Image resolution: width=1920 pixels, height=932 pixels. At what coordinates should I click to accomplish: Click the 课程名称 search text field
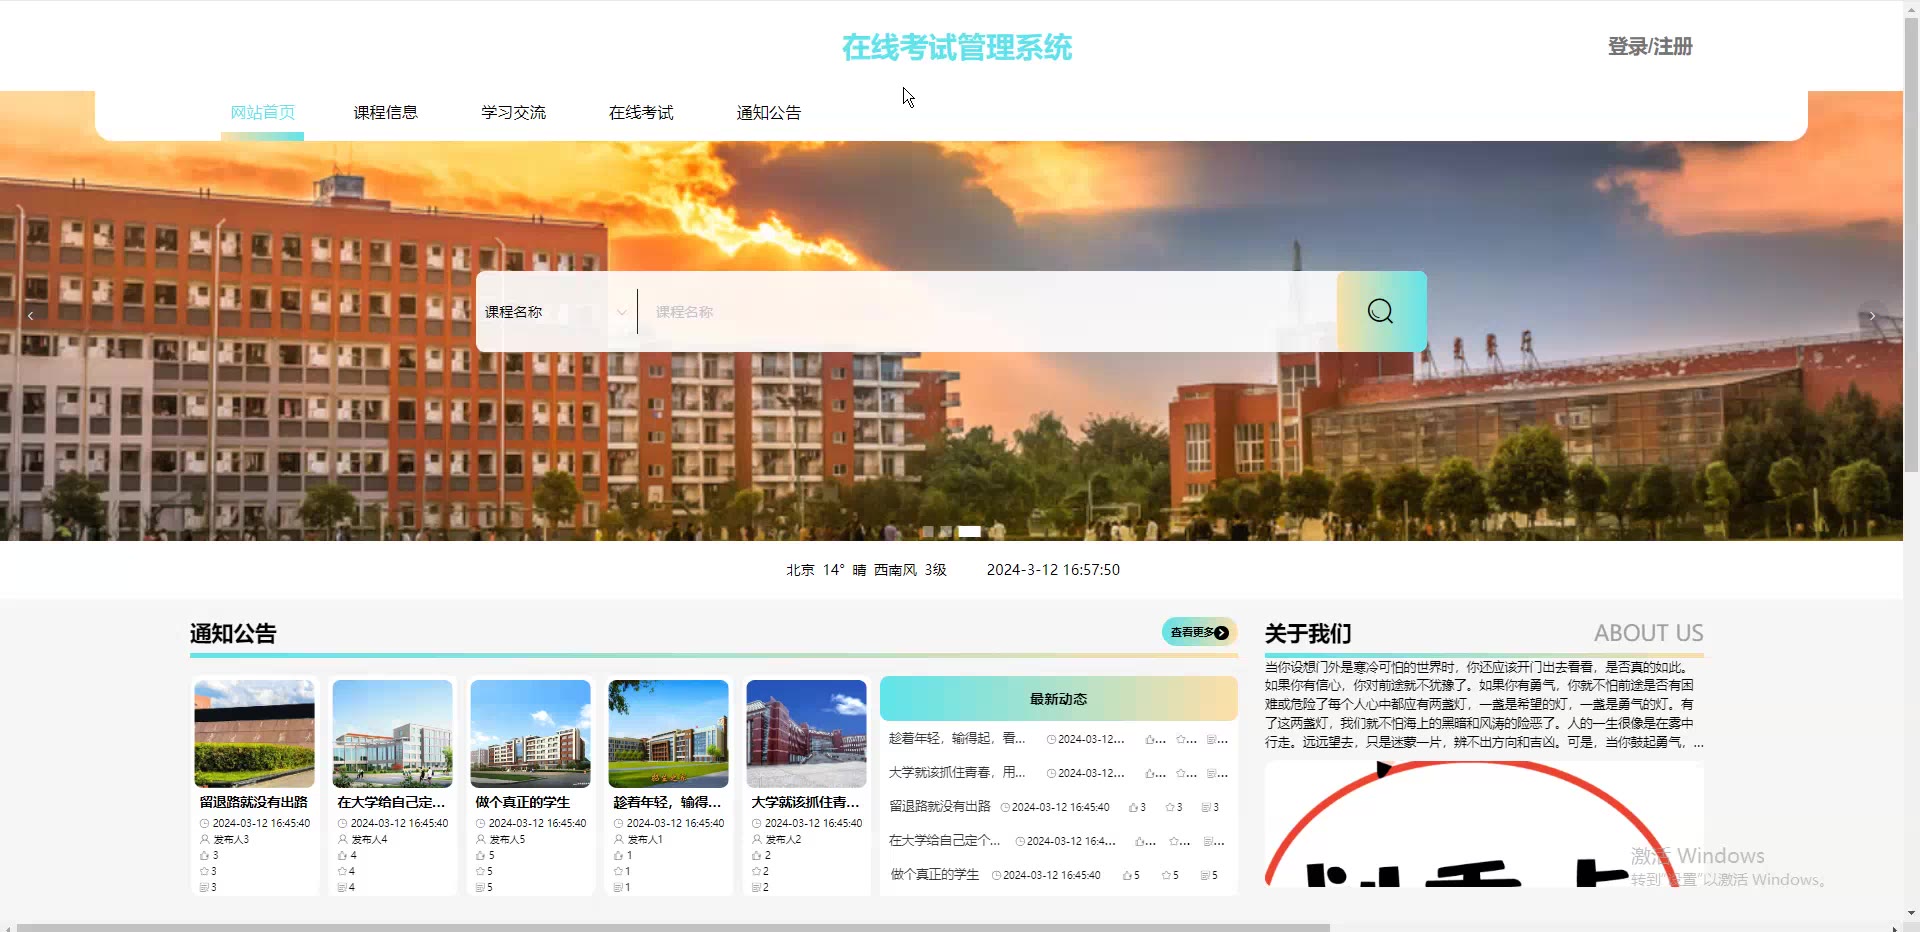pos(987,312)
